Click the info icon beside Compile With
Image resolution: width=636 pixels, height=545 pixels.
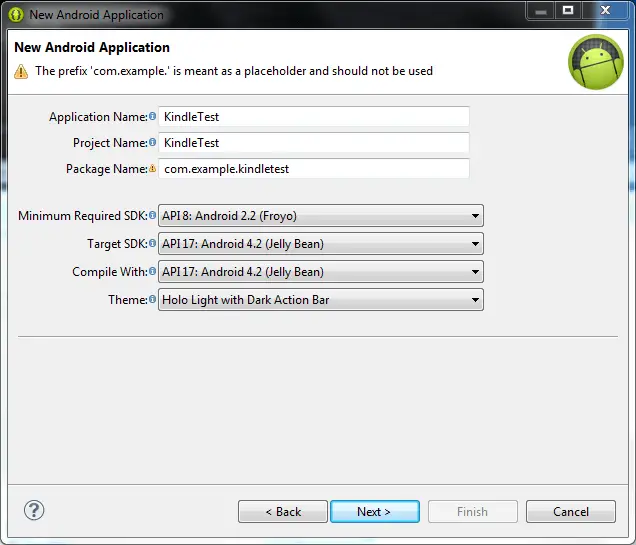pyautogui.click(x=153, y=272)
